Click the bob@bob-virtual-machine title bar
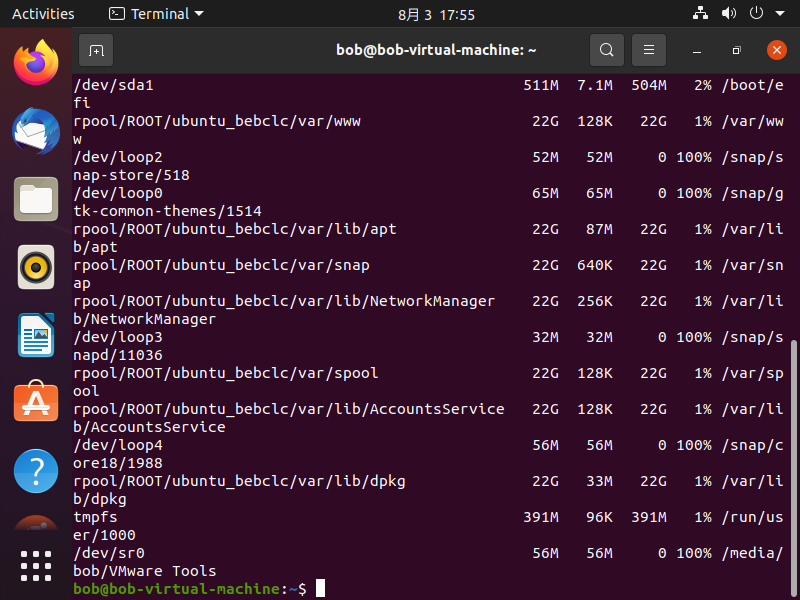800x600 pixels. [x=437, y=49]
